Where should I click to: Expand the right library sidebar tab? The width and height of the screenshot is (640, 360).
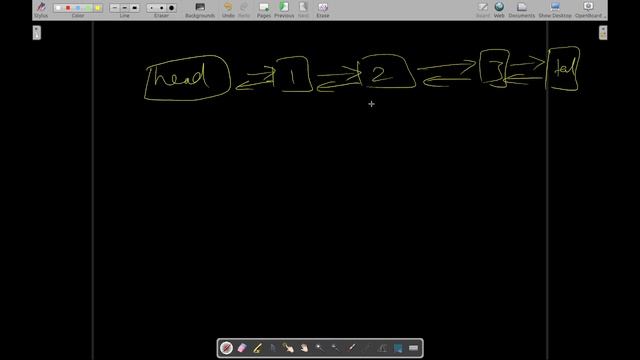tap(603, 33)
